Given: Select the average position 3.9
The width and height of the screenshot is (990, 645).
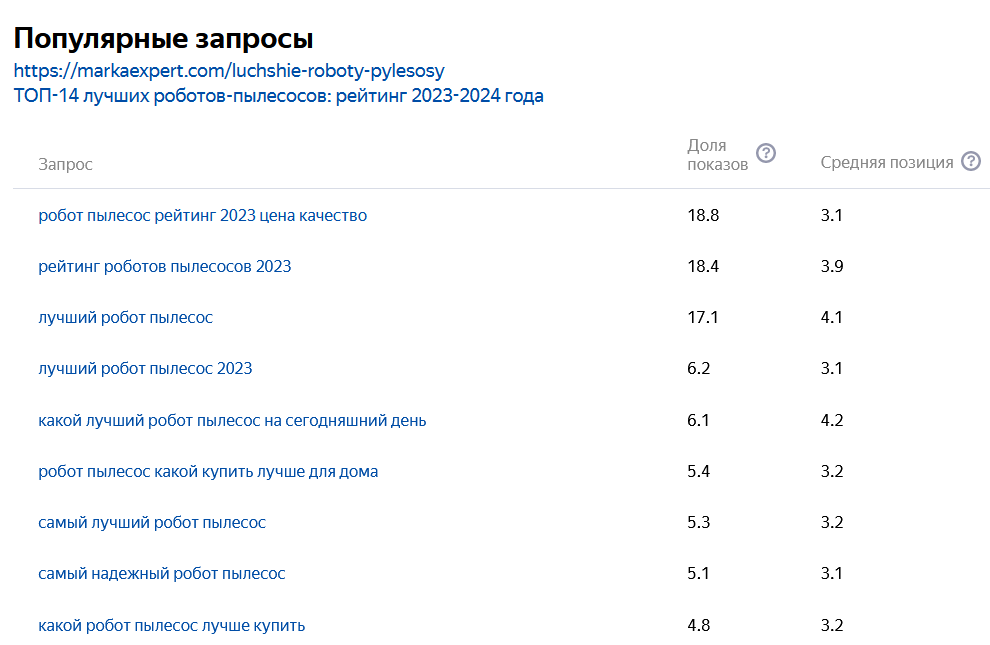Looking at the screenshot, I should [x=832, y=266].
